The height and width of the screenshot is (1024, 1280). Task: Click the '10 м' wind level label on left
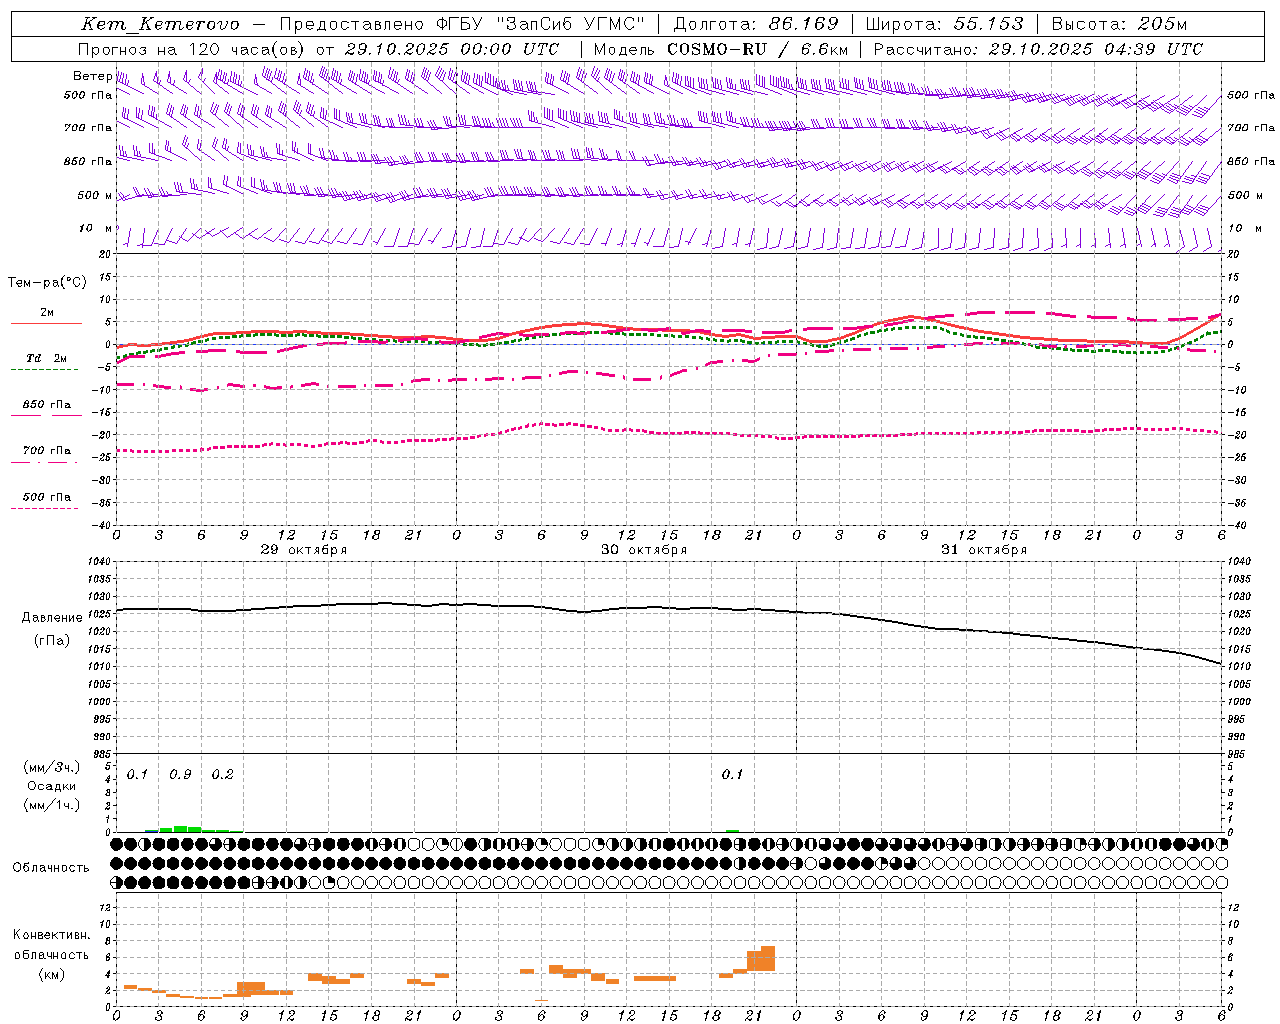click(x=96, y=228)
